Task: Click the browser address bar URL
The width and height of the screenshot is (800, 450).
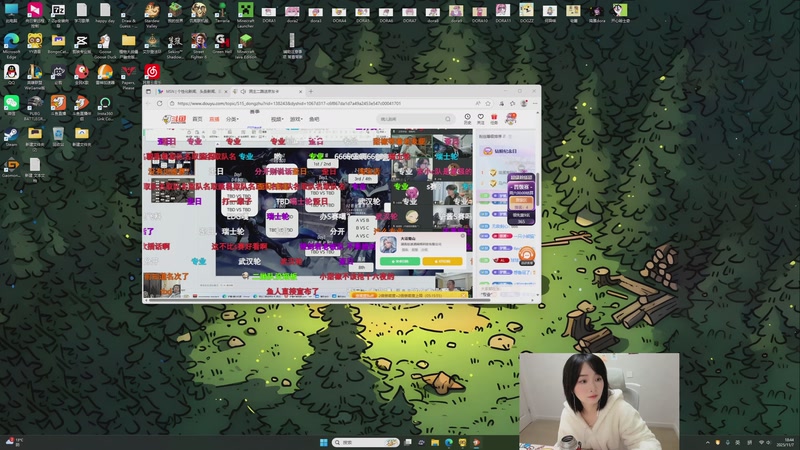Action: tap(289, 103)
